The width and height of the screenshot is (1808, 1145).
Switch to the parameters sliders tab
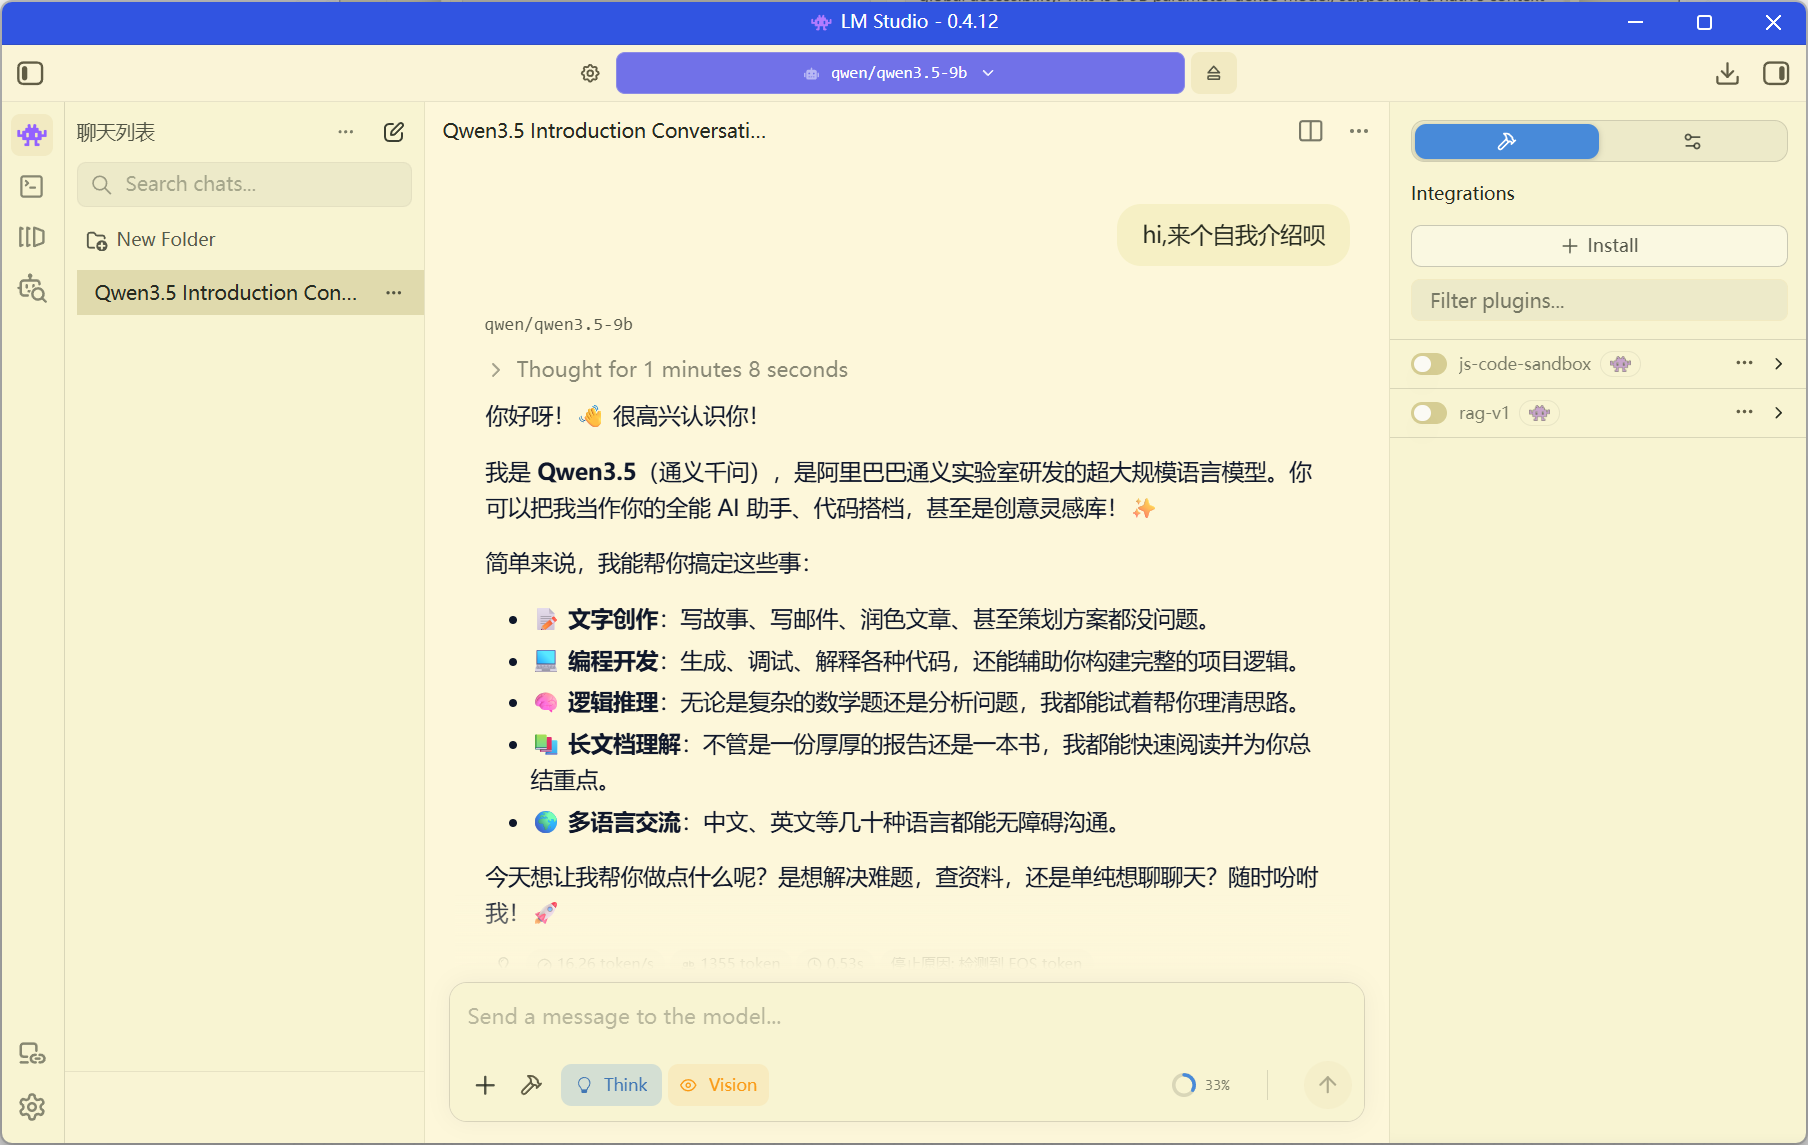coord(1692,141)
